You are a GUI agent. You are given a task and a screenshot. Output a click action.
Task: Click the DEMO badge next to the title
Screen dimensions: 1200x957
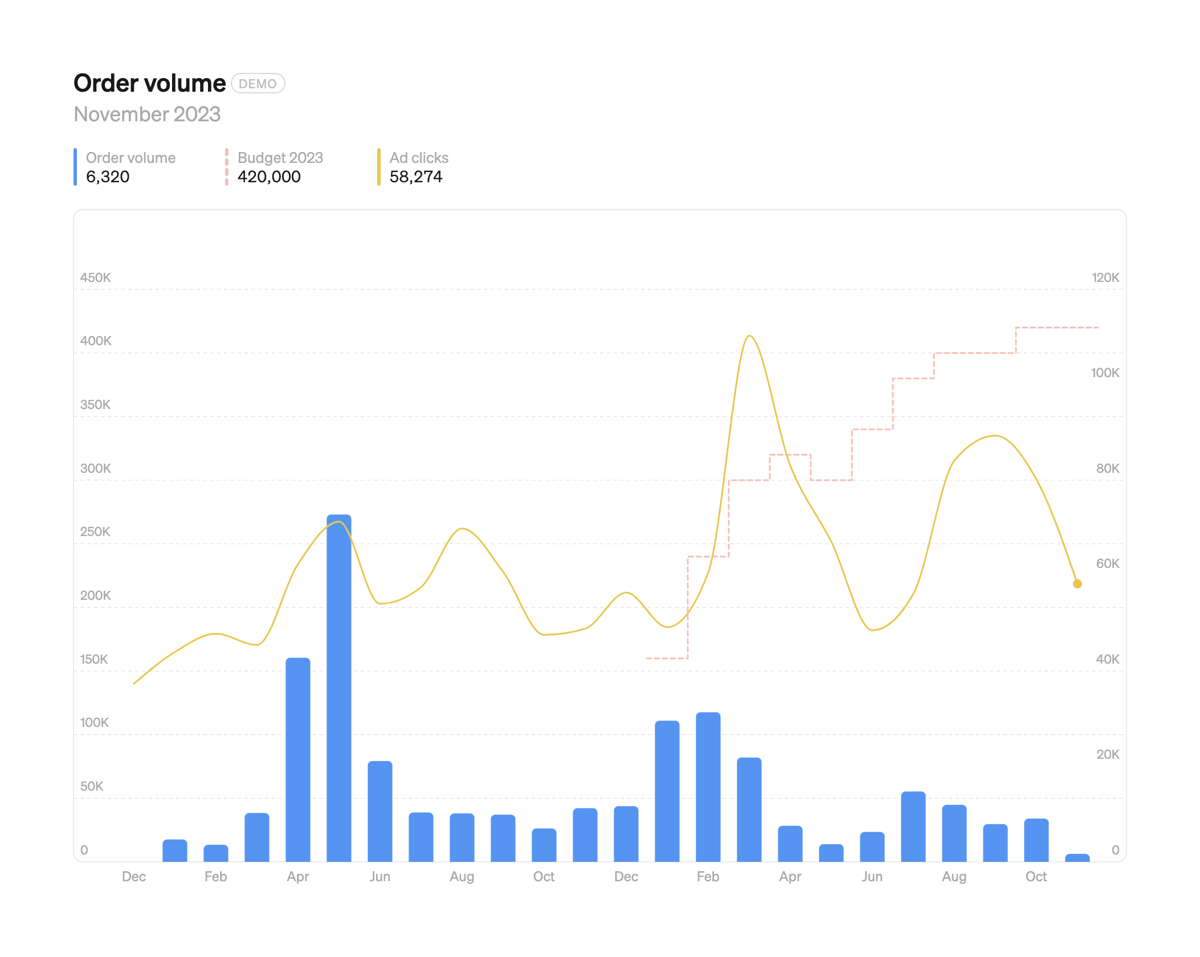[258, 83]
